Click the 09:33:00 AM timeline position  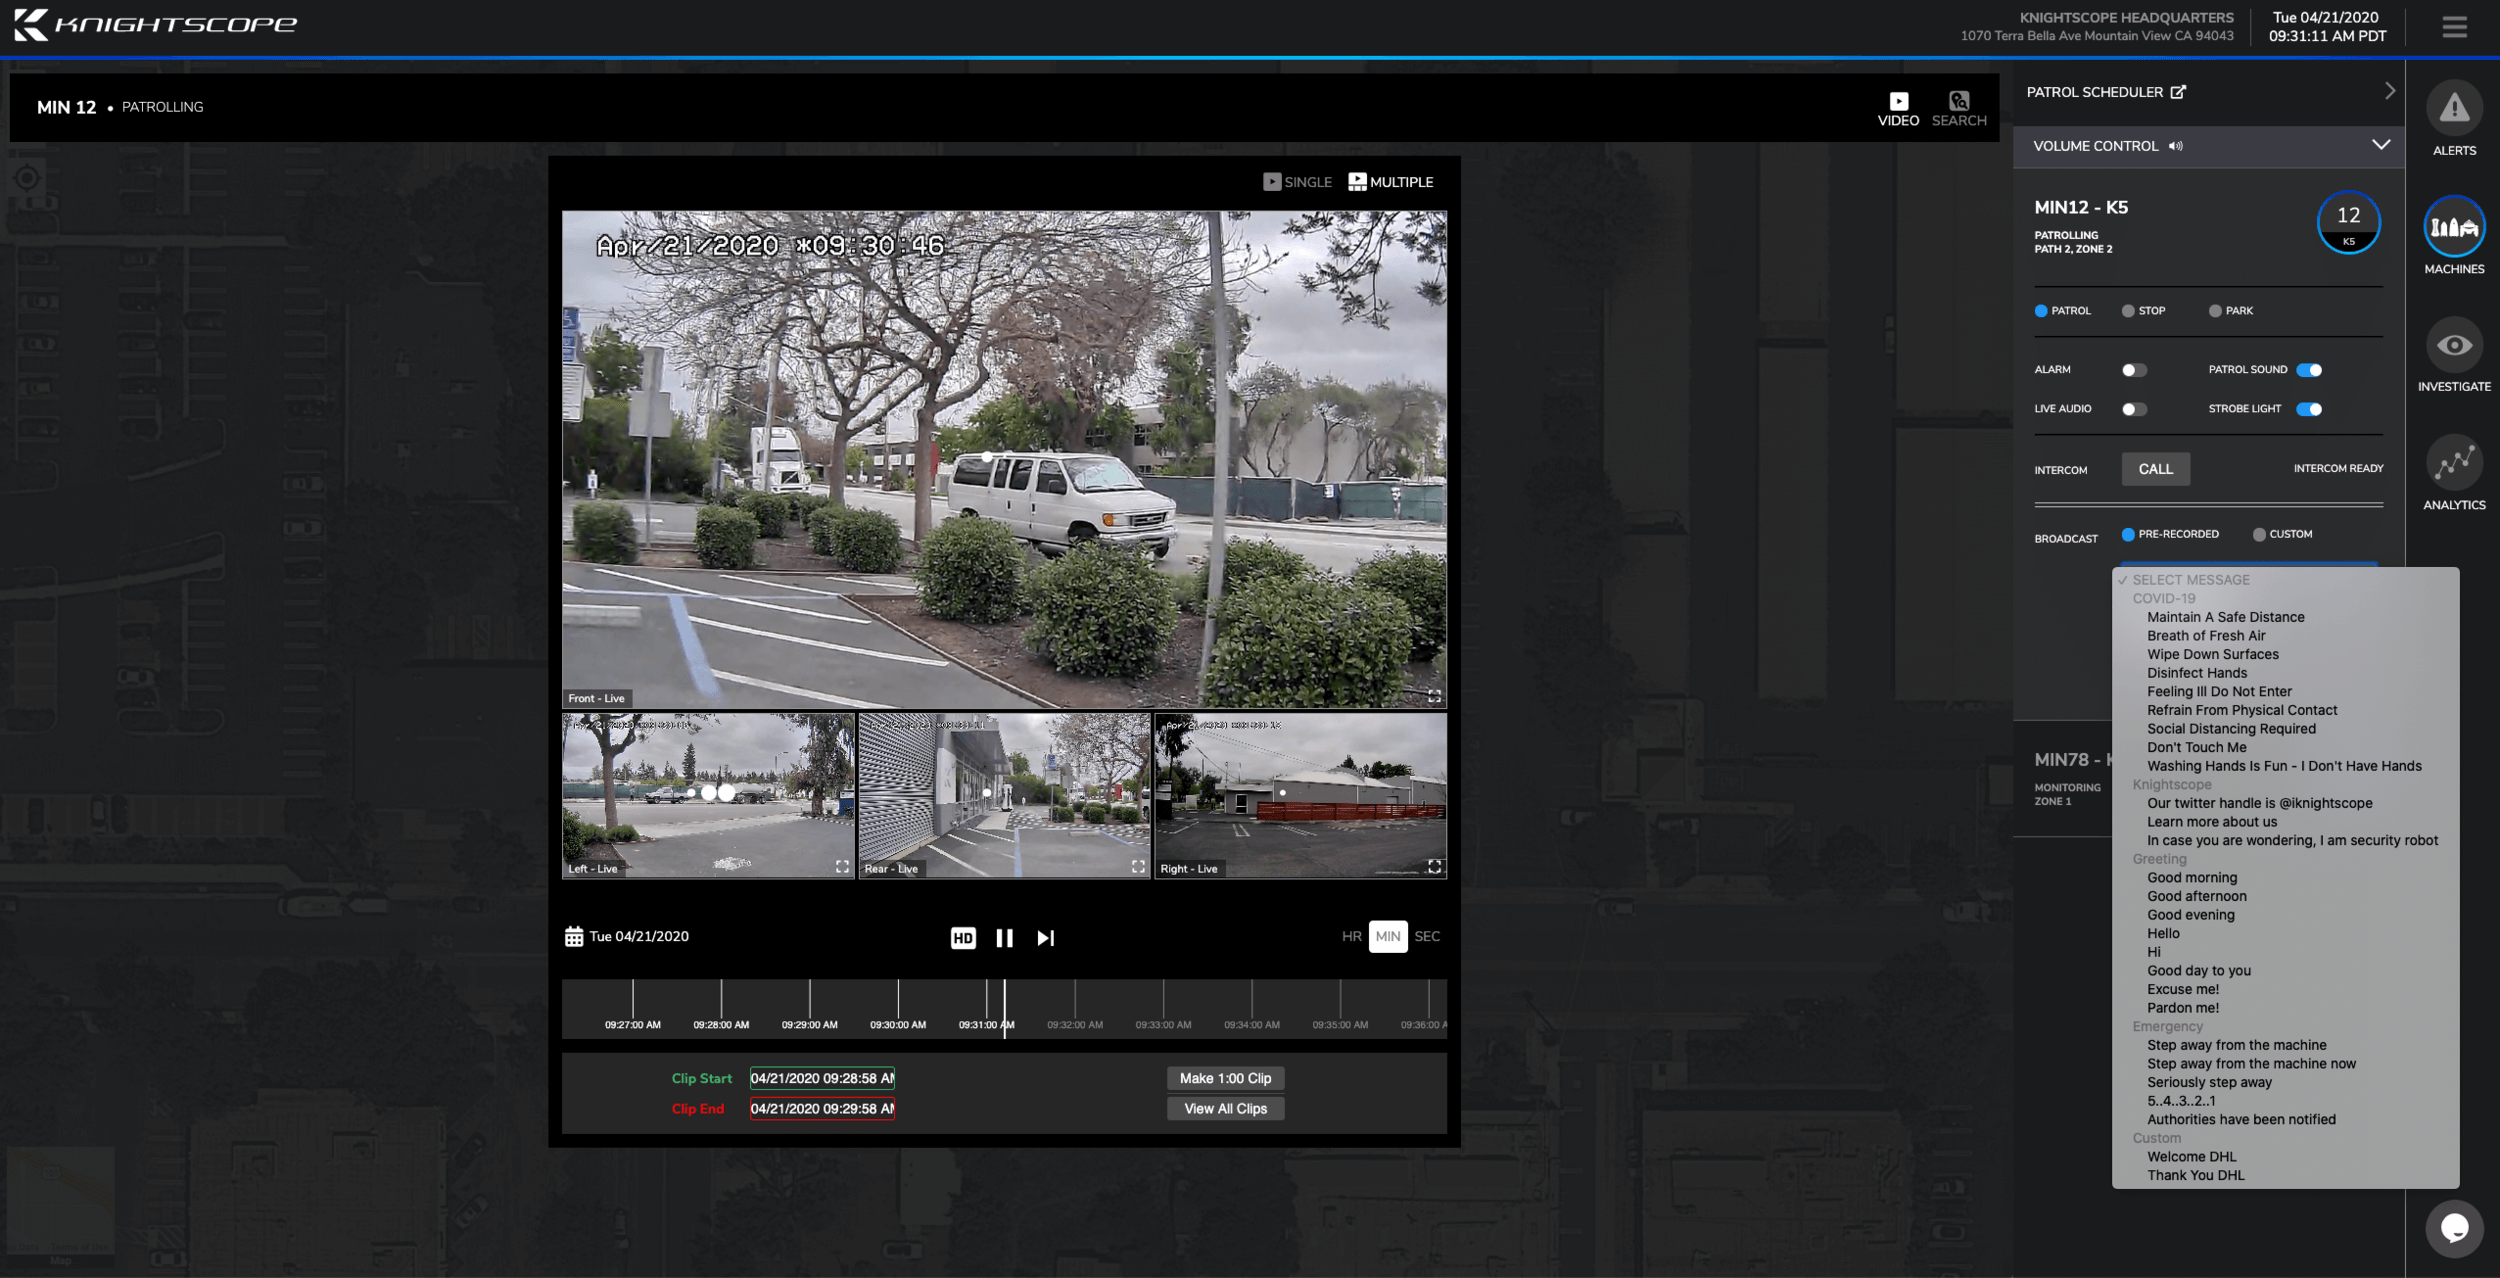(x=1163, y=1005)
